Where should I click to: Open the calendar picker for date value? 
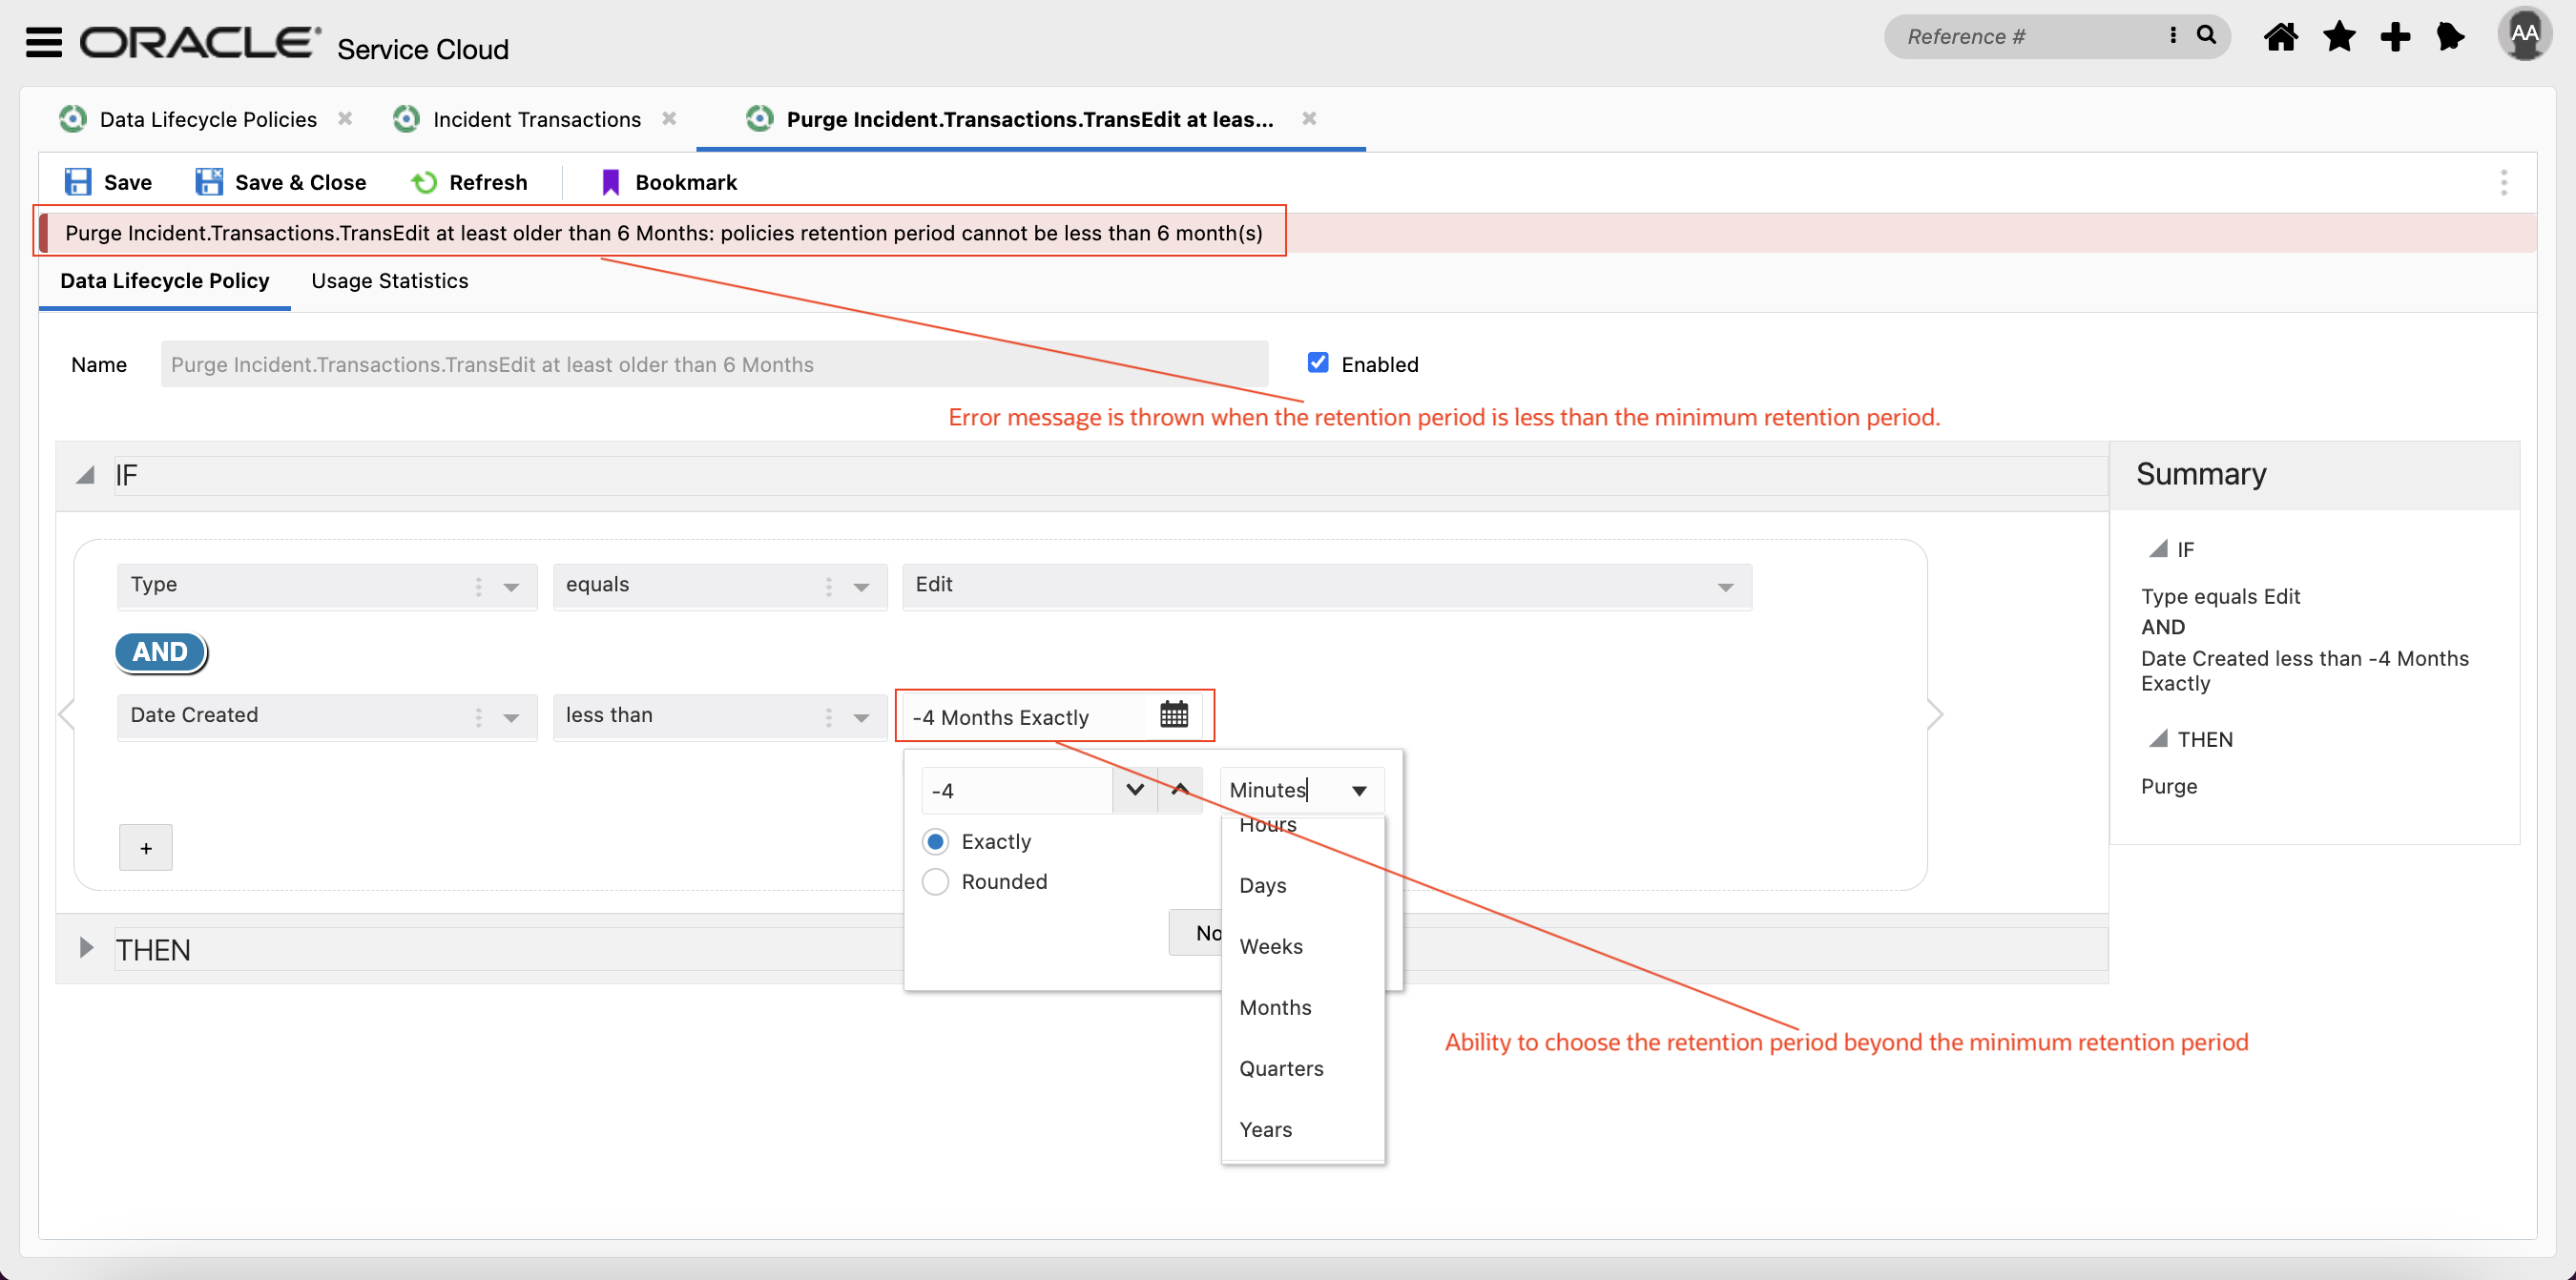(1173, 715)
